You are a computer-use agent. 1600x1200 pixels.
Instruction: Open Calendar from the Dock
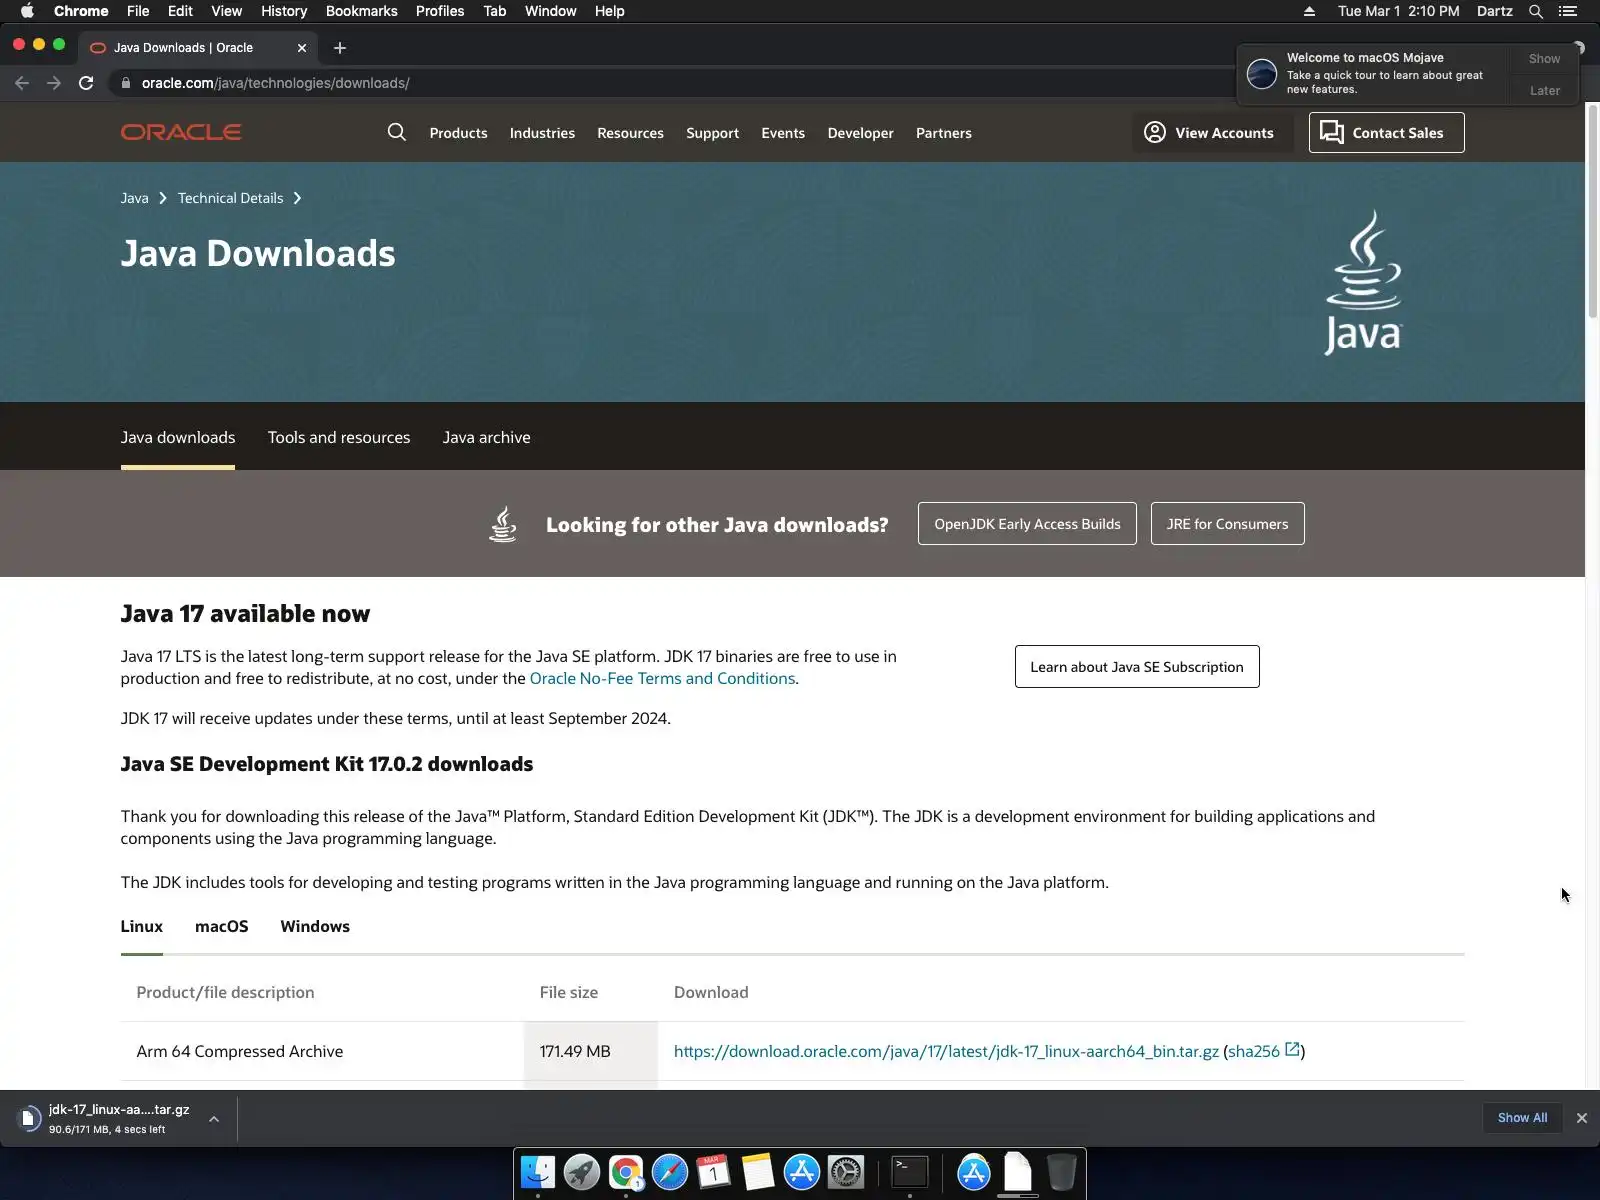pos(714,1171)
